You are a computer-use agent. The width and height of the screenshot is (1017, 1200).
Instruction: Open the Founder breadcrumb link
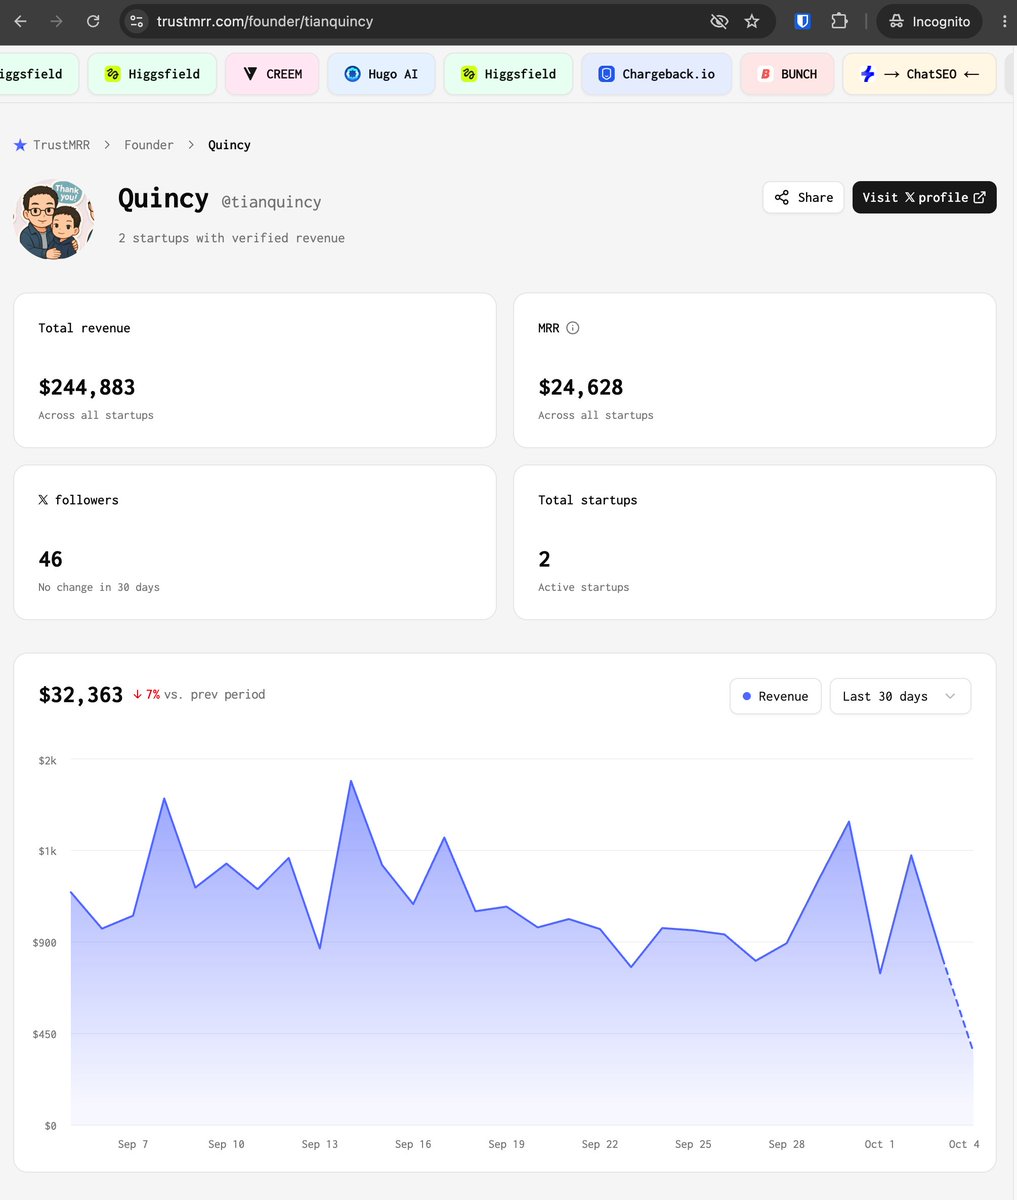click(149, 145)
